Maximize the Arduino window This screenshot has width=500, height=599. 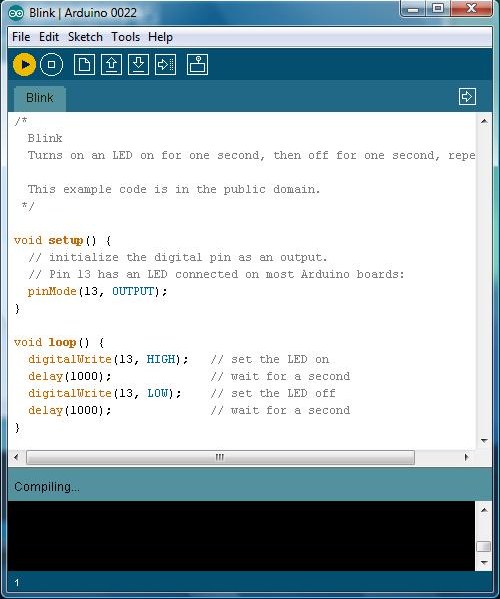tap(438, 8)
